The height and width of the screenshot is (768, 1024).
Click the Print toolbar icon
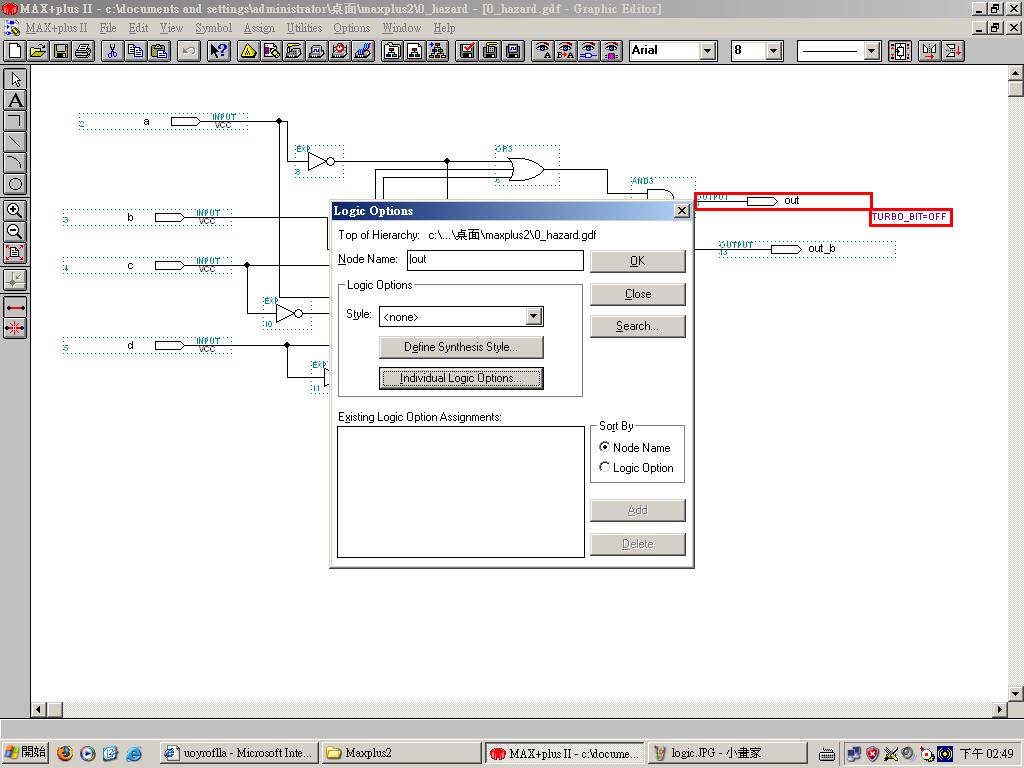click(84, 51)
